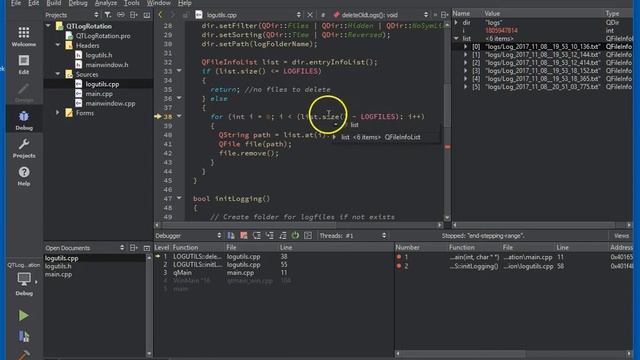Collapse the list variable in locals
The height and width of the screenshot is (360, 640).
(457, 38)
